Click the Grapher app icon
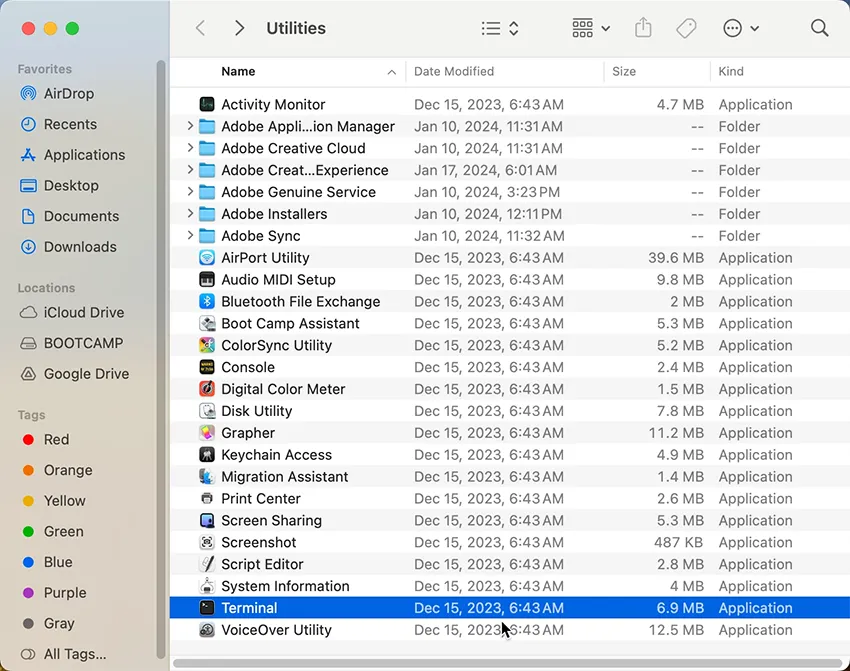Image resolution: width=850 pixels, height=671 pixels. [x=207, y=433]
